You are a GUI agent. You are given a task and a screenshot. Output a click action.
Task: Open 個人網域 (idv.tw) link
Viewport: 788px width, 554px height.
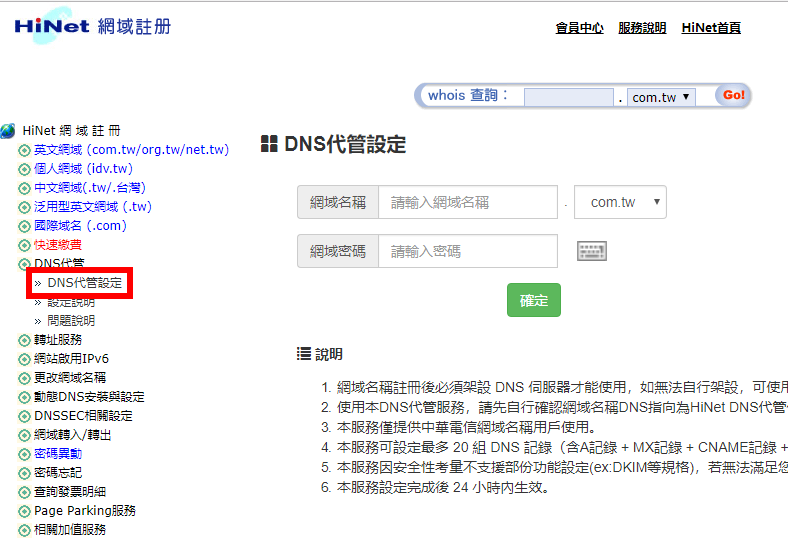click(x=83, y=168)
